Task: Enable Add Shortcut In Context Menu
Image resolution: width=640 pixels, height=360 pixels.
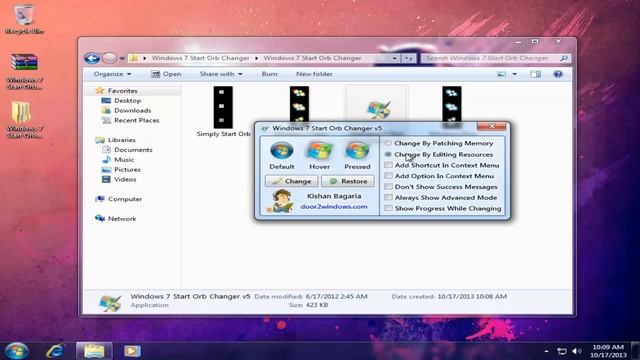Action: point(442,165)
